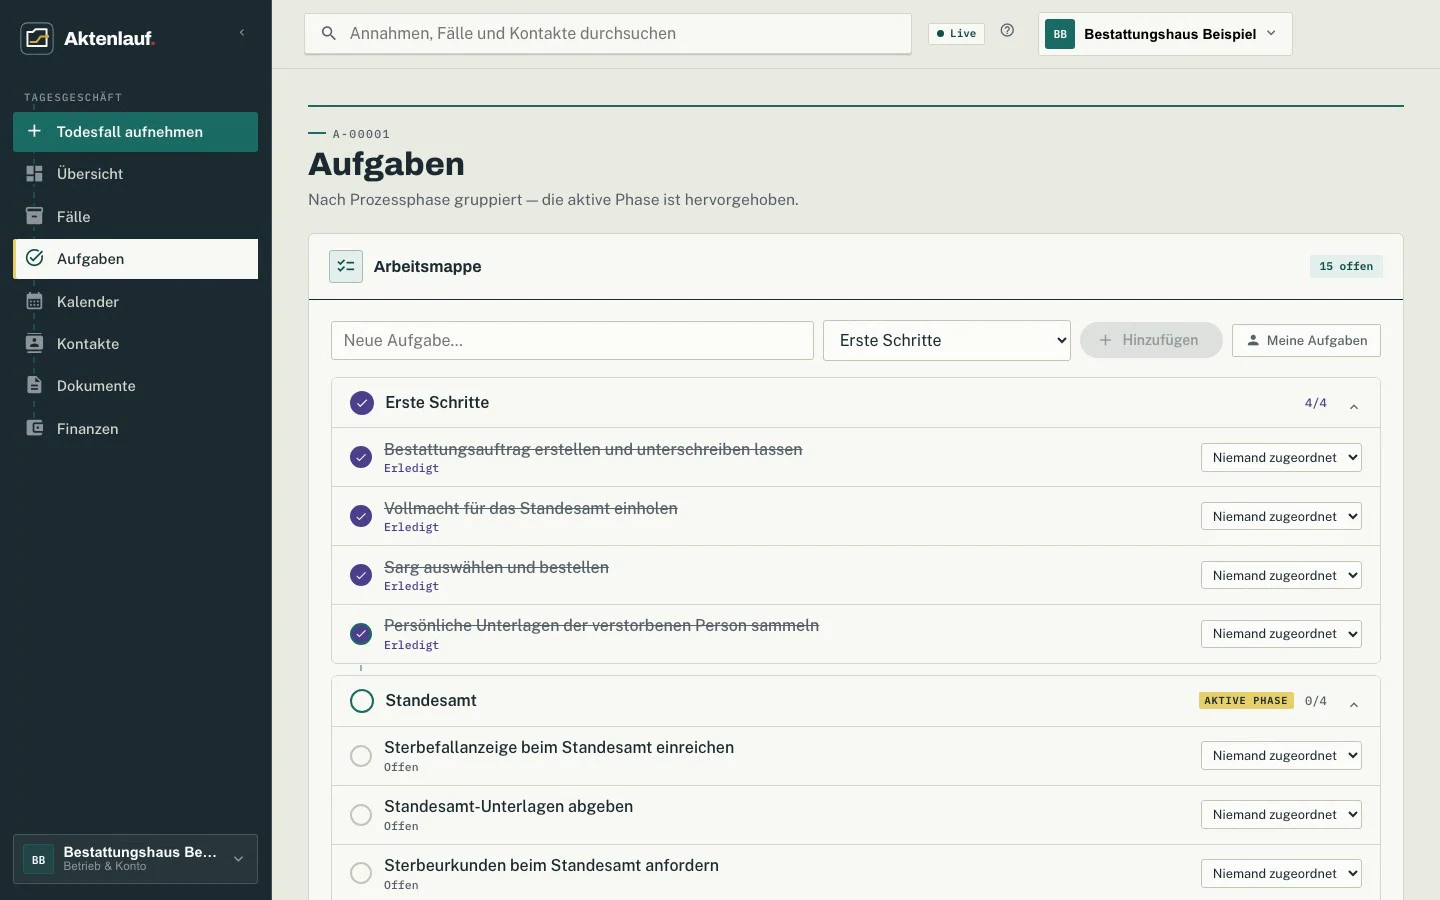This screenshot has height=900, width=1440.
Task: Click the Kalender icon in sidebar
Action: 34,301
